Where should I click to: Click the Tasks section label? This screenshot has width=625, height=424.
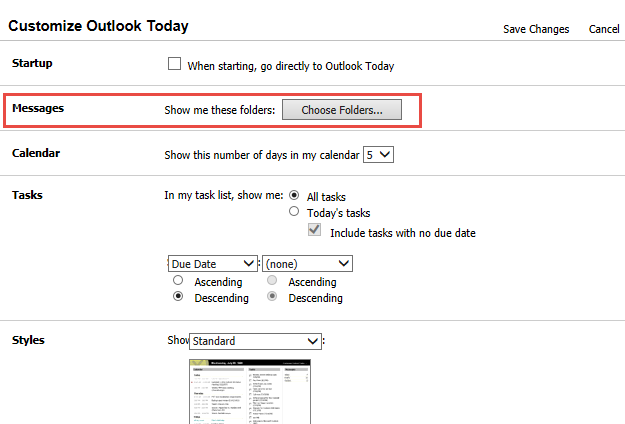pos(27,195)
